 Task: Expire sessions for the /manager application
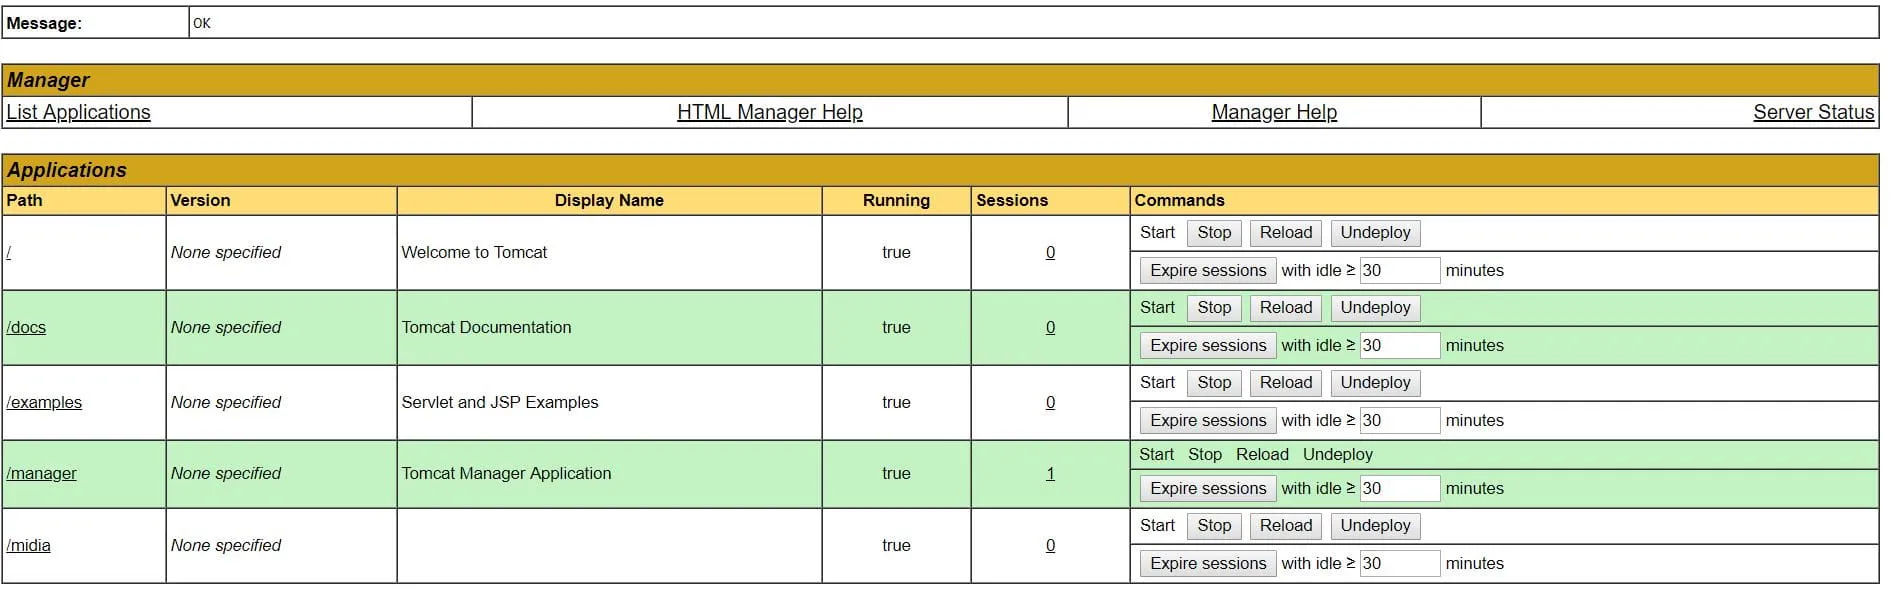[x=1207, y=489]
